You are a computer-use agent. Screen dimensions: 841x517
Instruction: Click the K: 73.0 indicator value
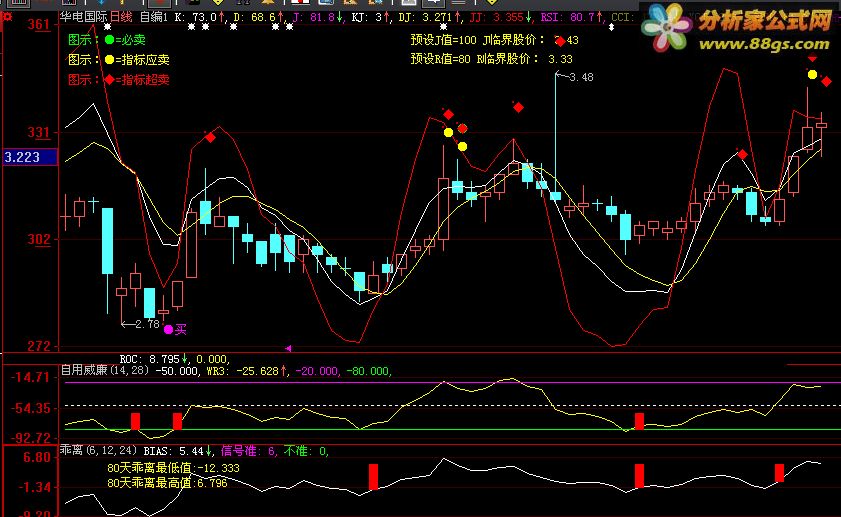tap(200, 17)
